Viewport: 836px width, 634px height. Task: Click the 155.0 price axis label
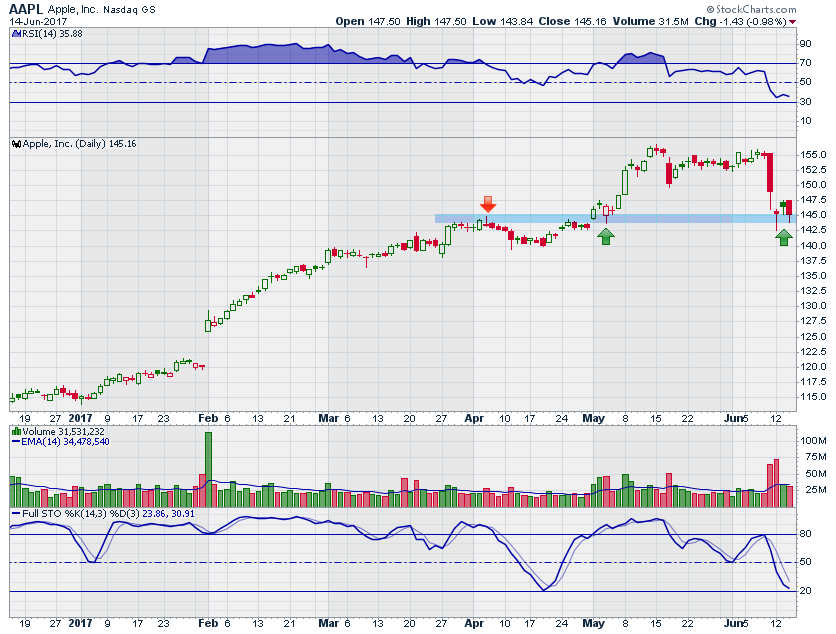click(813, 155)
